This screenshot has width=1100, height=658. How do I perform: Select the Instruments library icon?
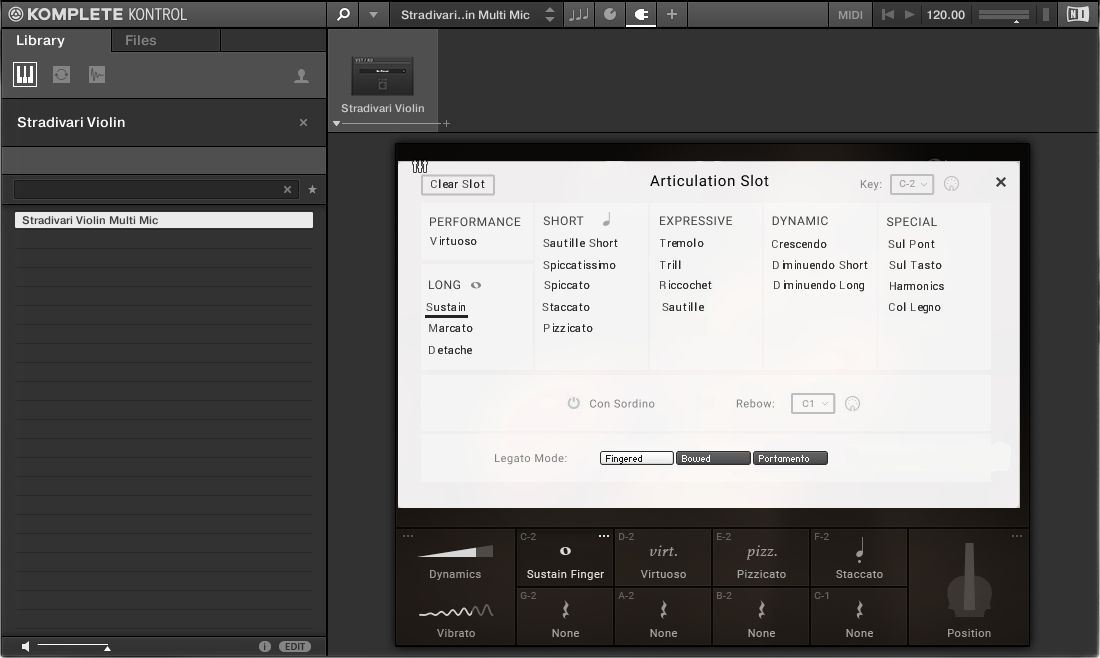24,74
